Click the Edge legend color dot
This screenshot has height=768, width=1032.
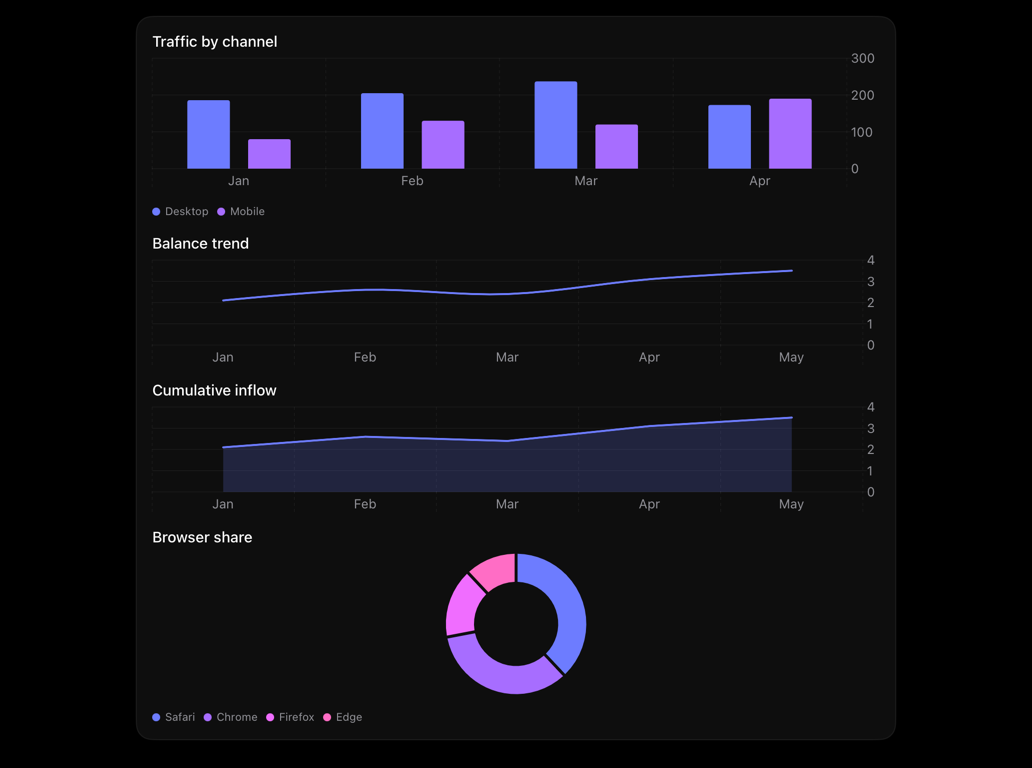pos(327,717)
